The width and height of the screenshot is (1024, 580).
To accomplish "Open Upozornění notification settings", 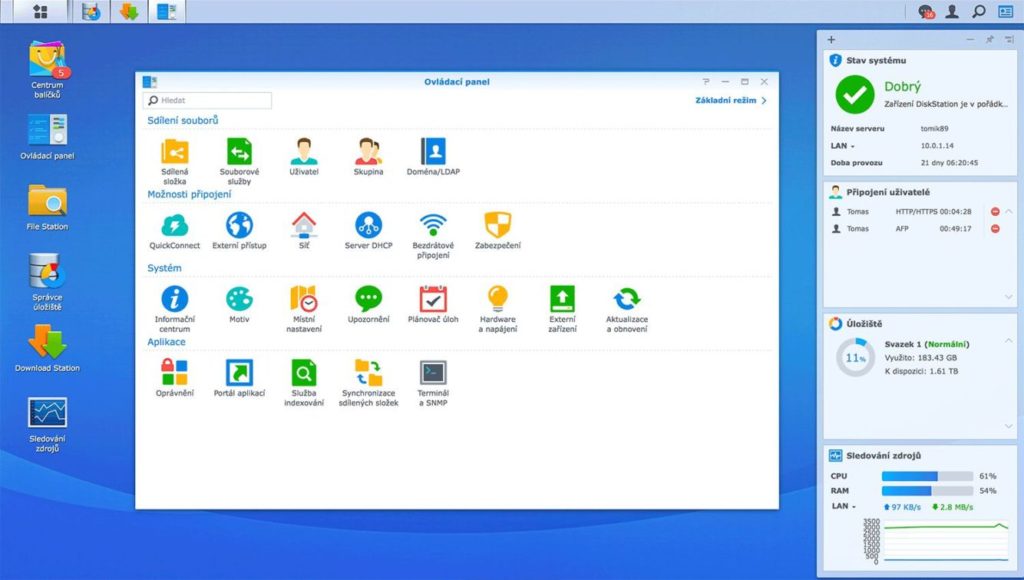I will (x=368, y=304).
